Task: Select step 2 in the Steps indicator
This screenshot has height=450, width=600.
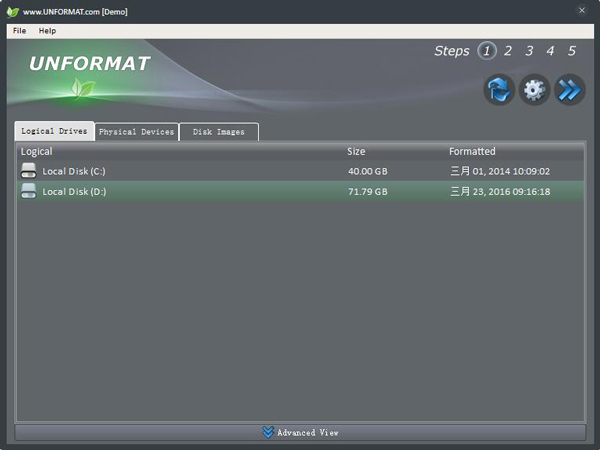Action: (508, 51)
